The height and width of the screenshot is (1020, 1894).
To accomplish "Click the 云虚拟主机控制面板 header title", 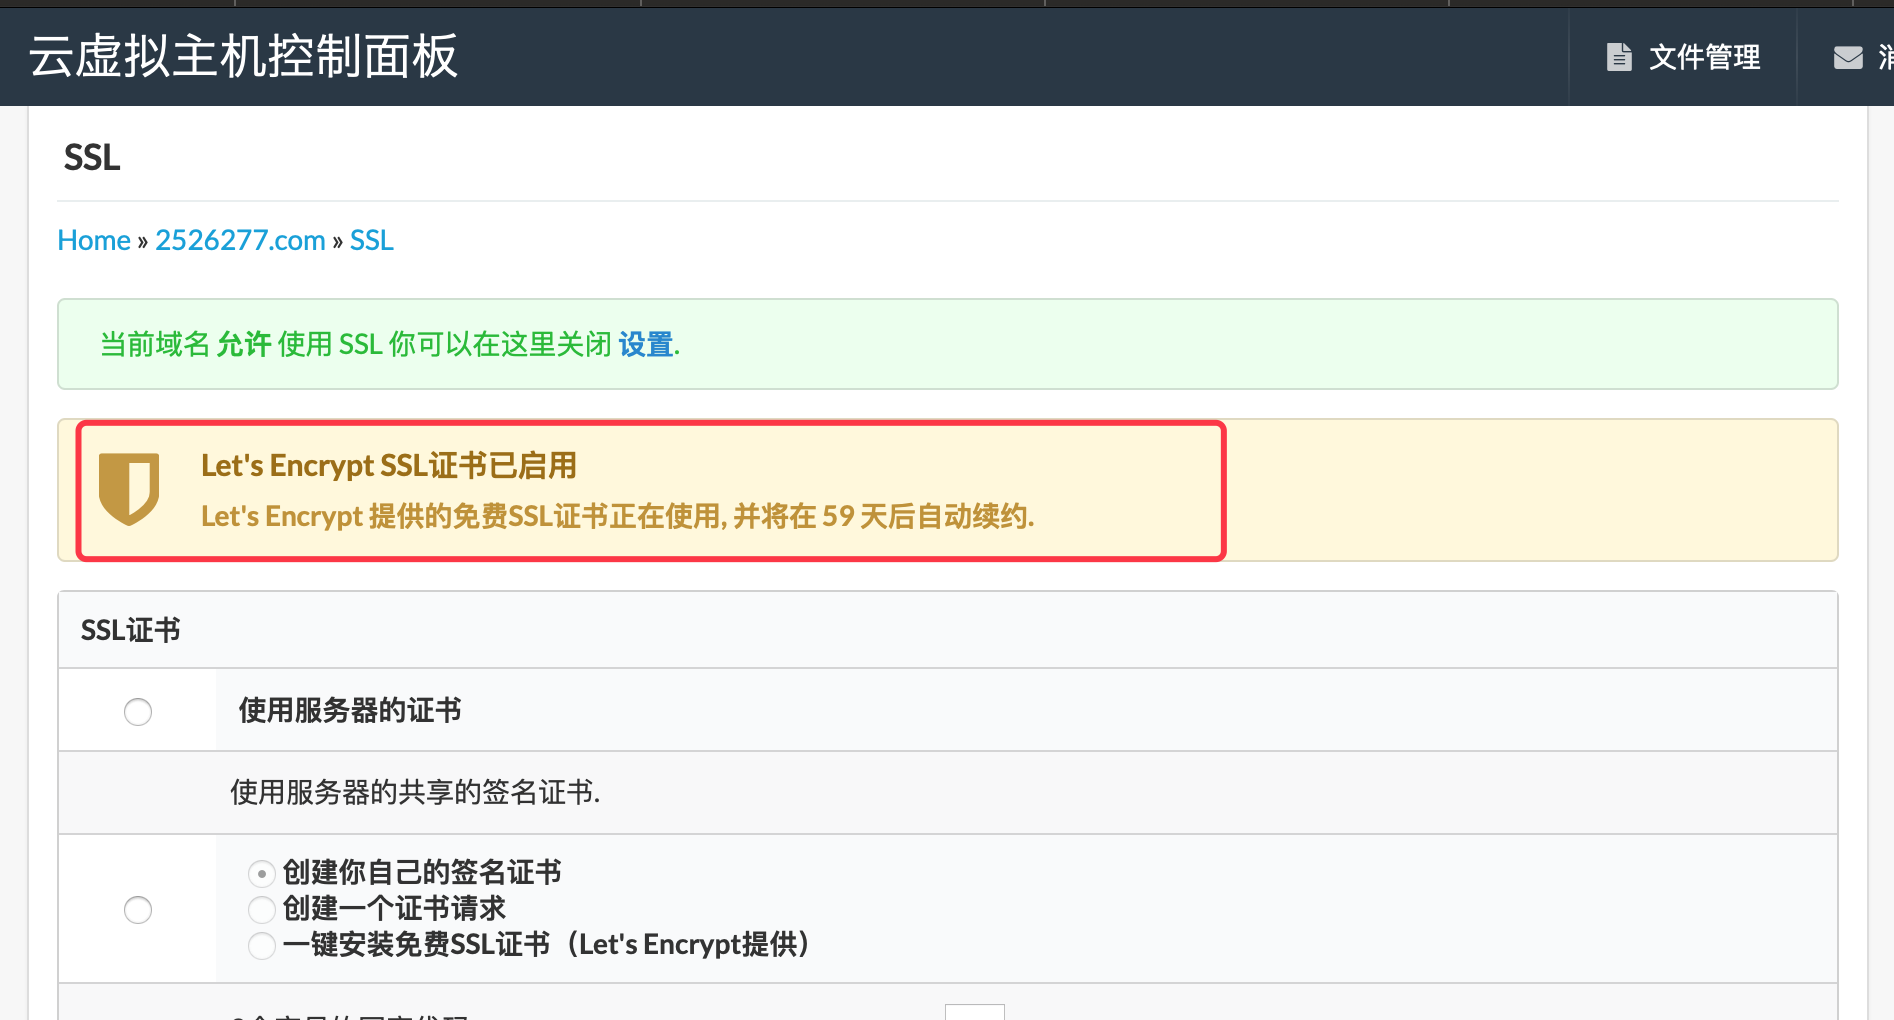I will tap(243, 56).
